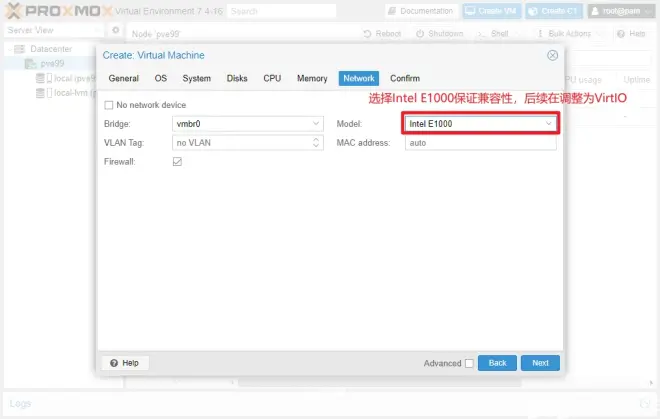Image resolution: width=660 pixels, height=419 pixels.
Task: Open the Documentation button
Action: 421,11
